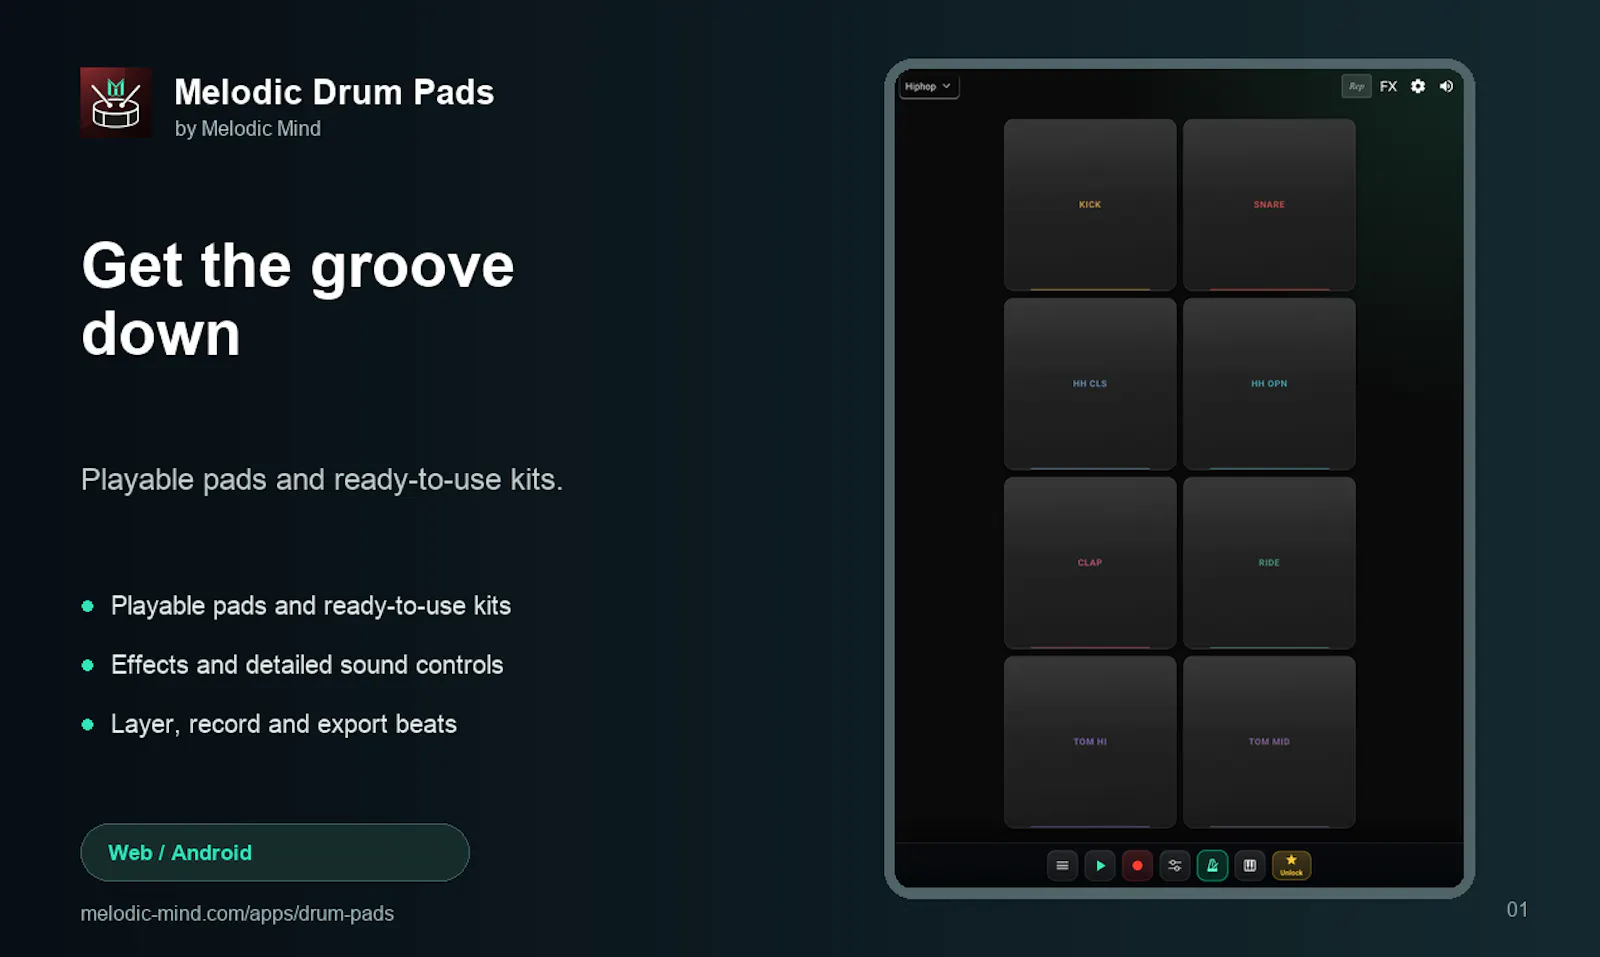
Task: Toggle the metronome button
Action: [1212, 866]
